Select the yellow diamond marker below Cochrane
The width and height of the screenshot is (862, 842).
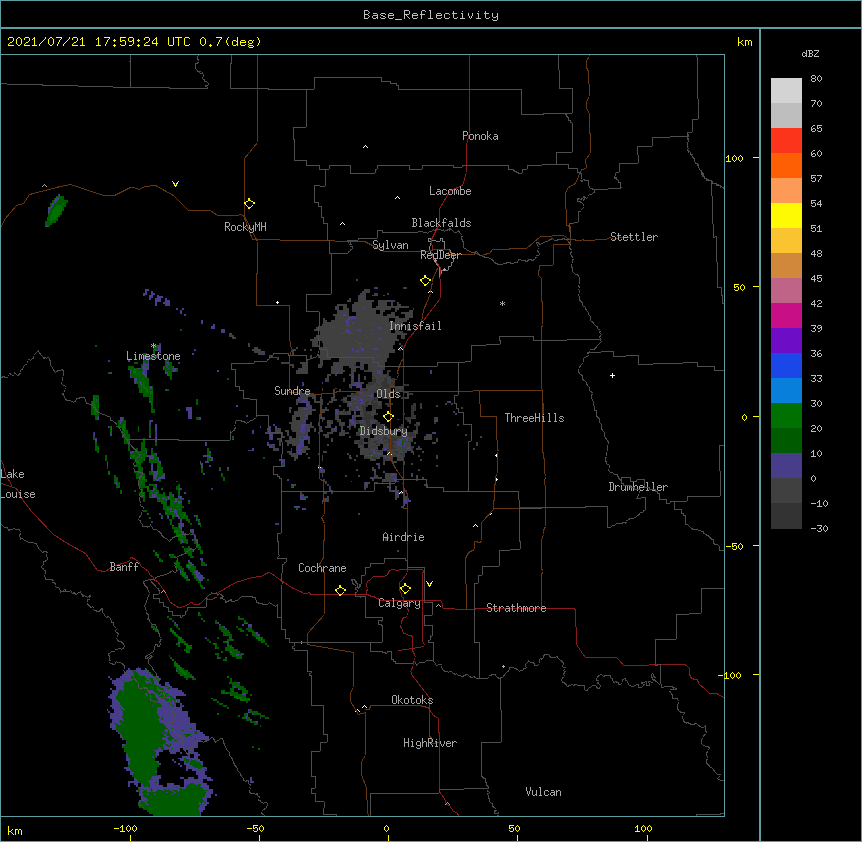point(340,590)
